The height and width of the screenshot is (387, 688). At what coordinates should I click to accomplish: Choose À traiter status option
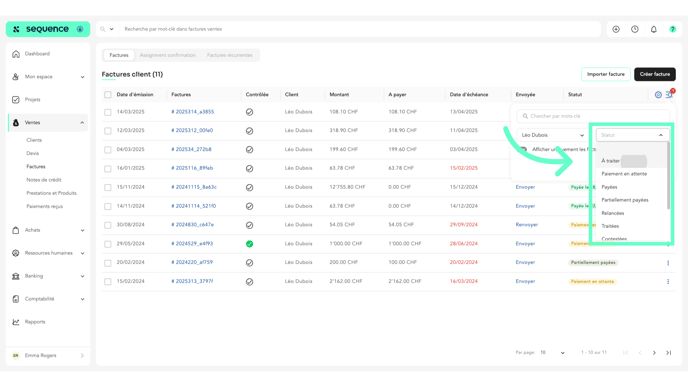pos(610,161)
